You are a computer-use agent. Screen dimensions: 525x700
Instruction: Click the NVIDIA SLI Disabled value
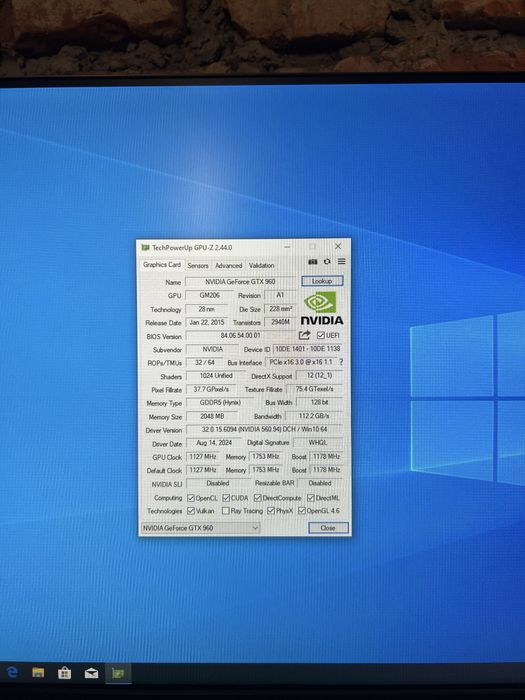point(218,483)
